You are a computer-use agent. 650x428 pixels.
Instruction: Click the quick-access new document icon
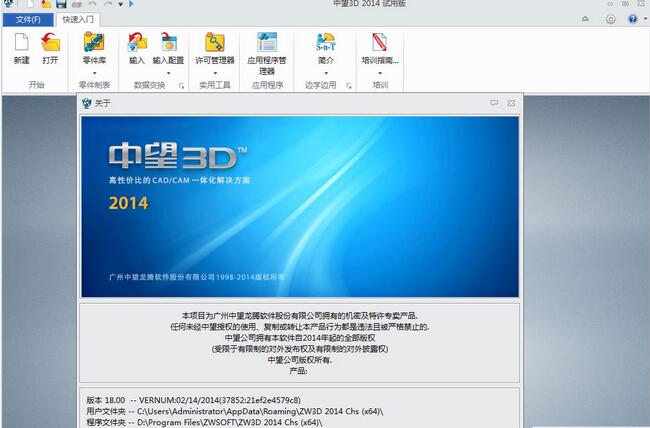tap(30, 4)
